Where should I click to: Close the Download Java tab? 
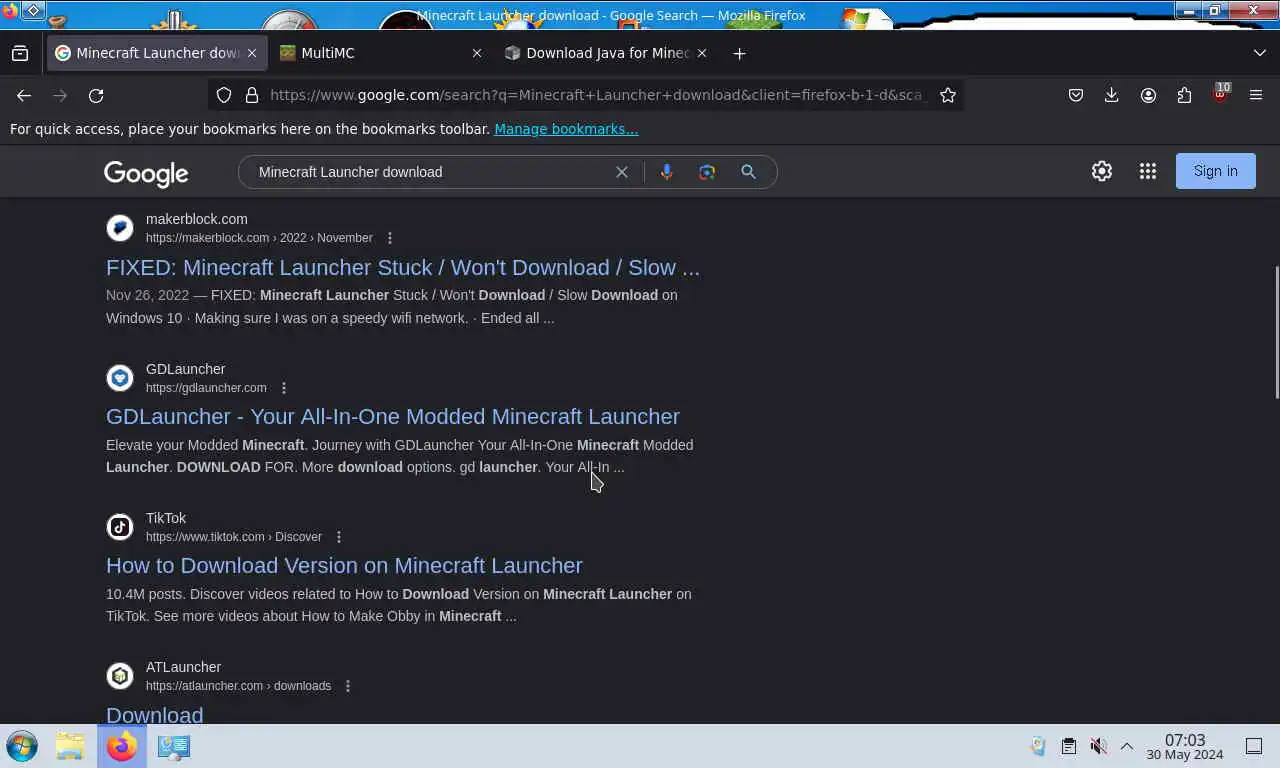(x=702, y=53)
